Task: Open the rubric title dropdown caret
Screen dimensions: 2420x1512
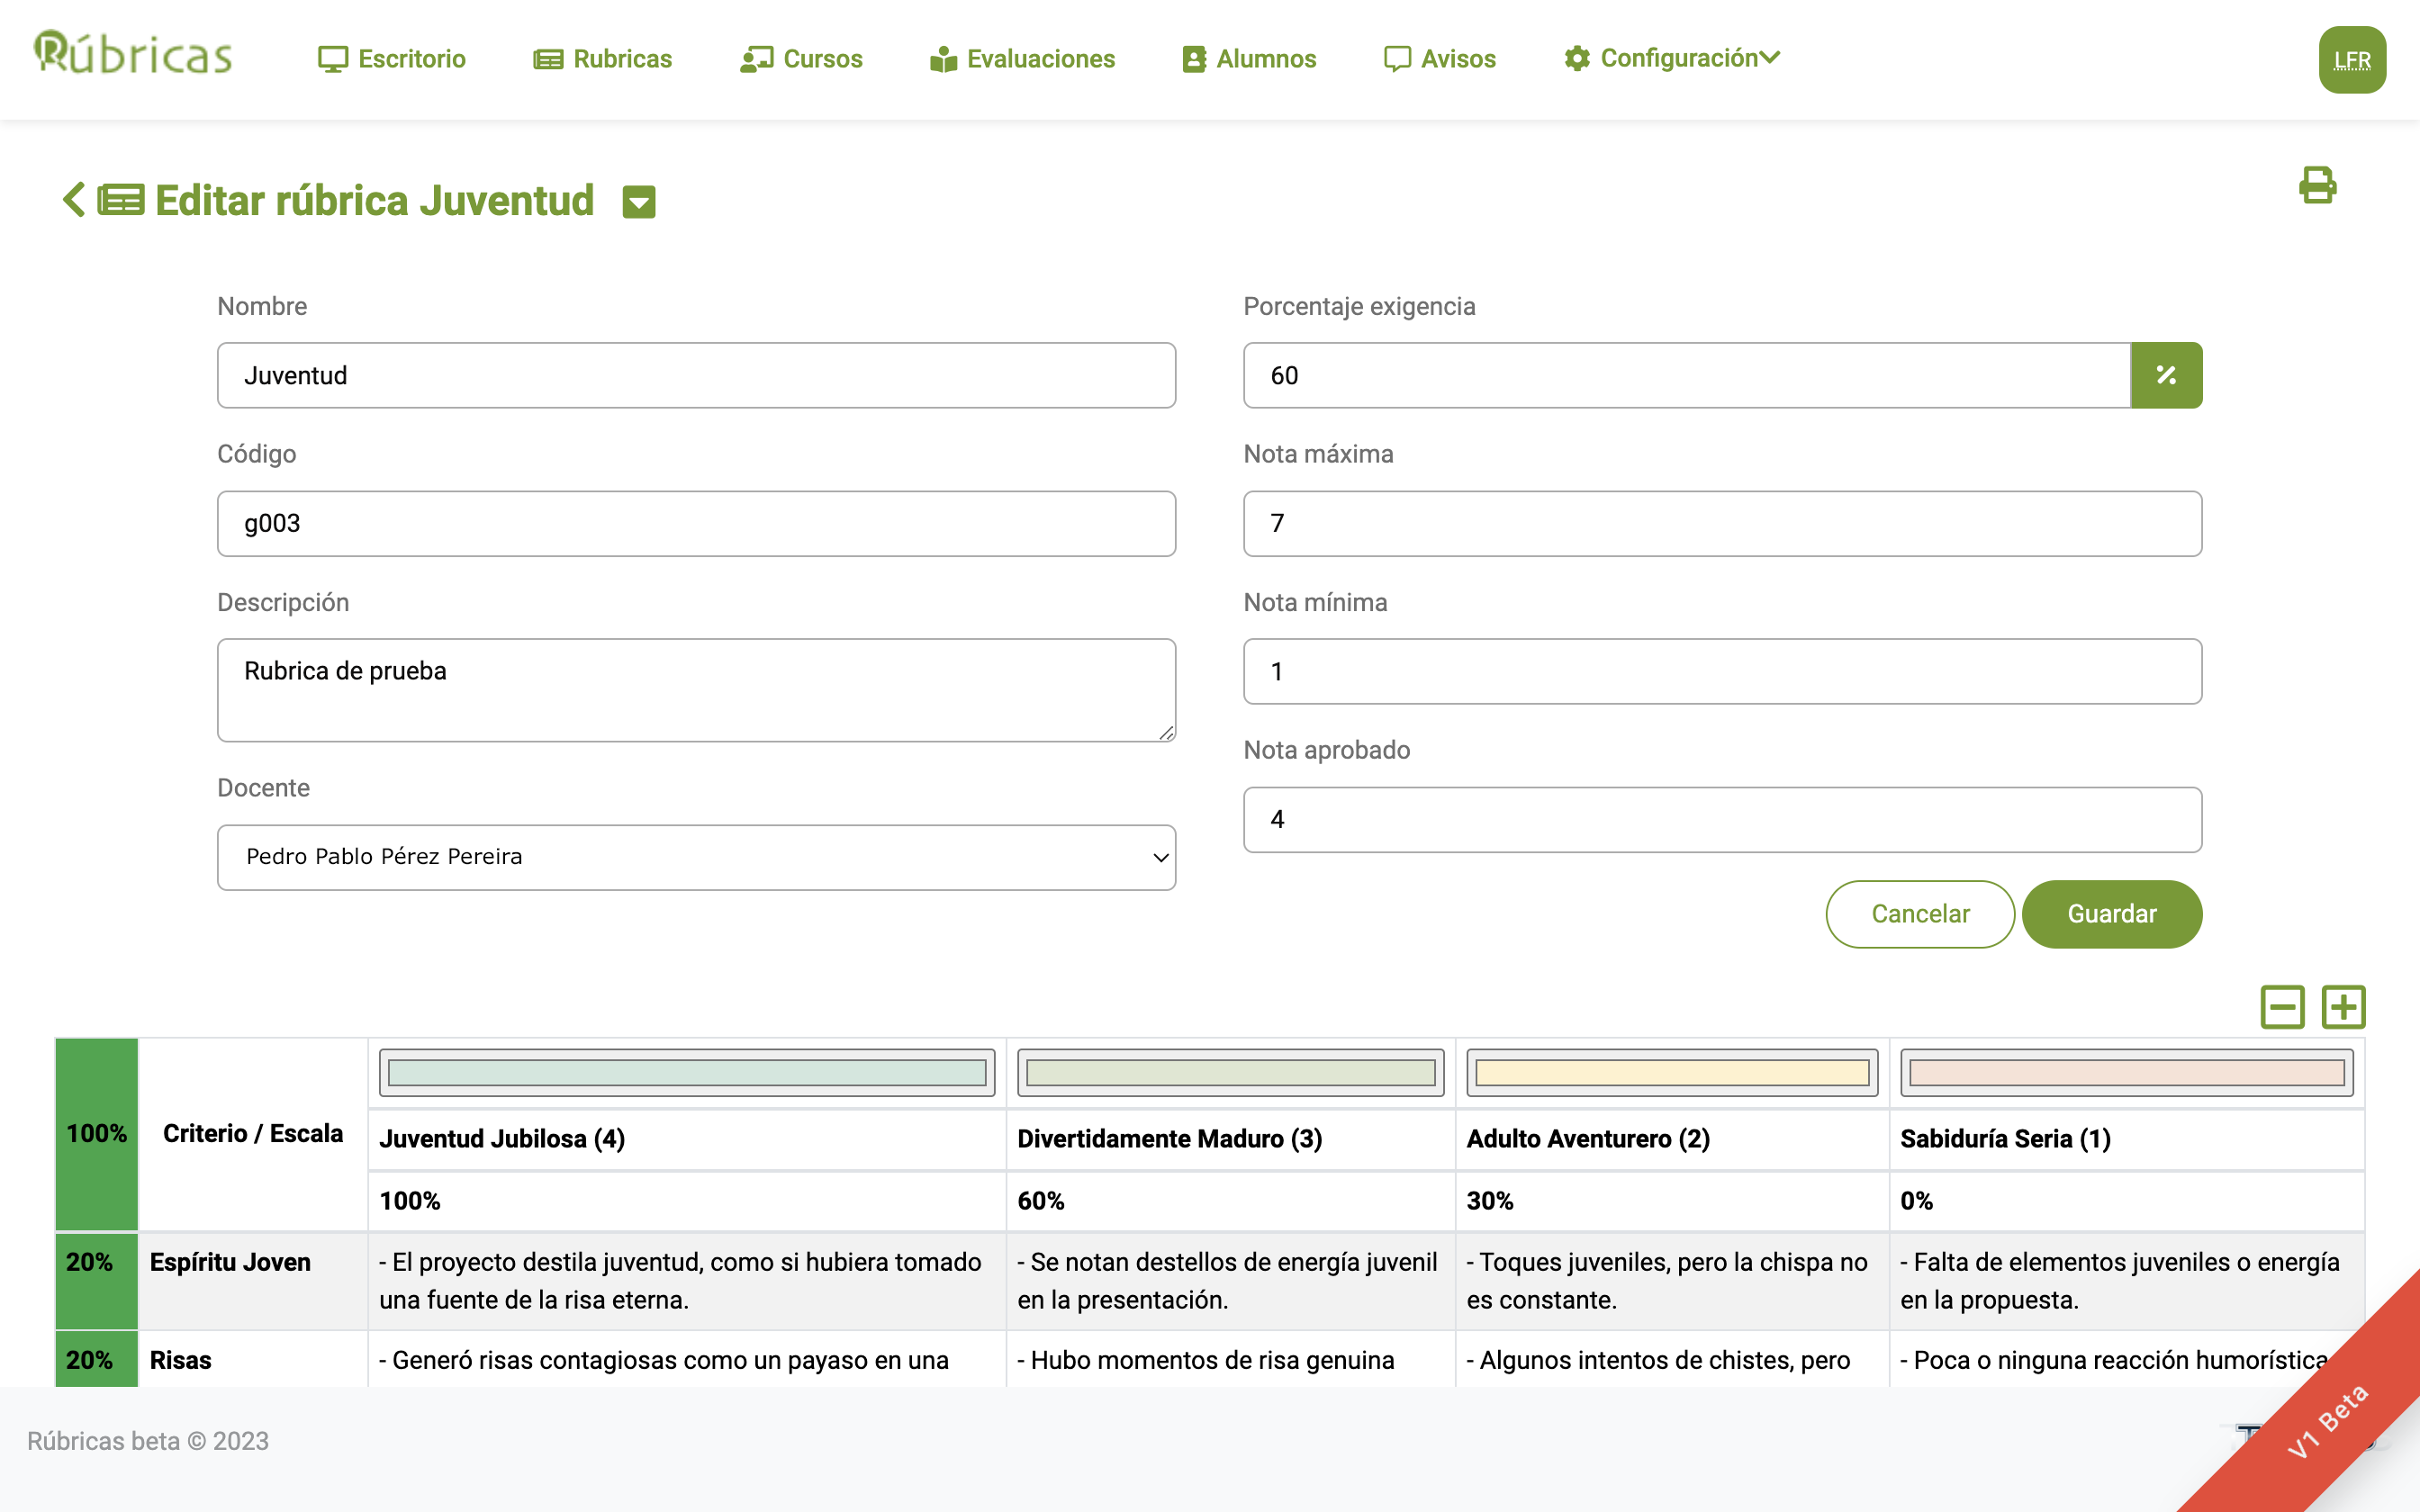Action: (x=638, y=202)
